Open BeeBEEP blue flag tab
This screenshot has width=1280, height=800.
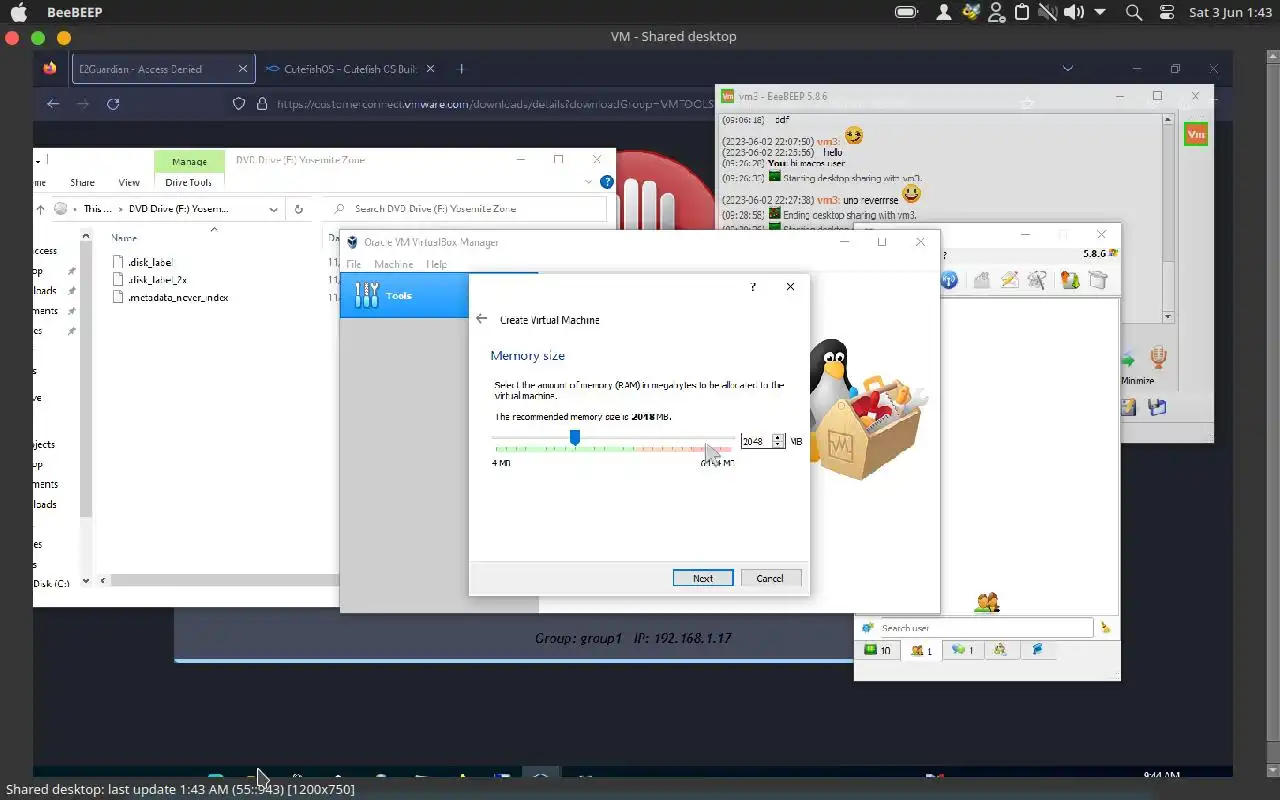click(x=1037, y=650)
